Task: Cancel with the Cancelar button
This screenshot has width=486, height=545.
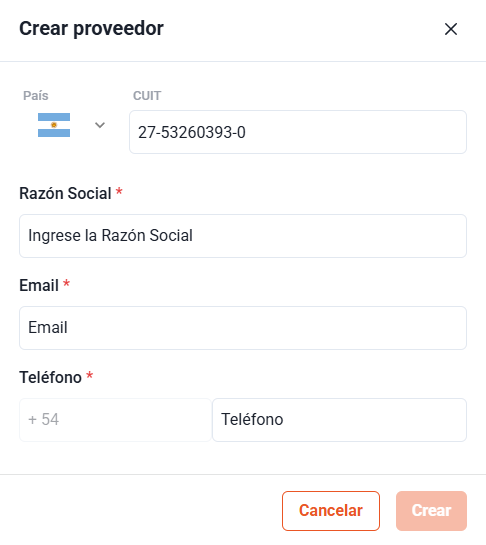Action: [331, 511]
